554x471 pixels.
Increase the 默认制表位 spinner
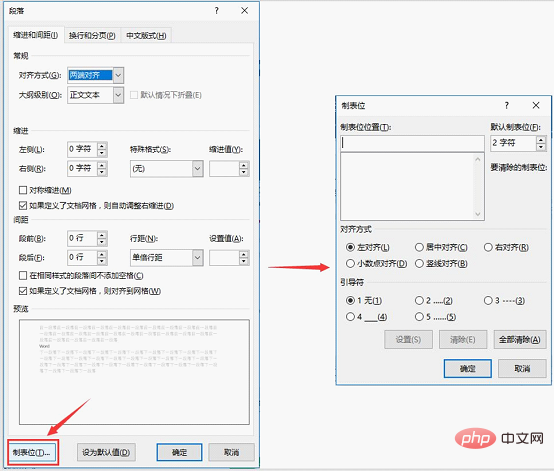[x=541, y=140]
